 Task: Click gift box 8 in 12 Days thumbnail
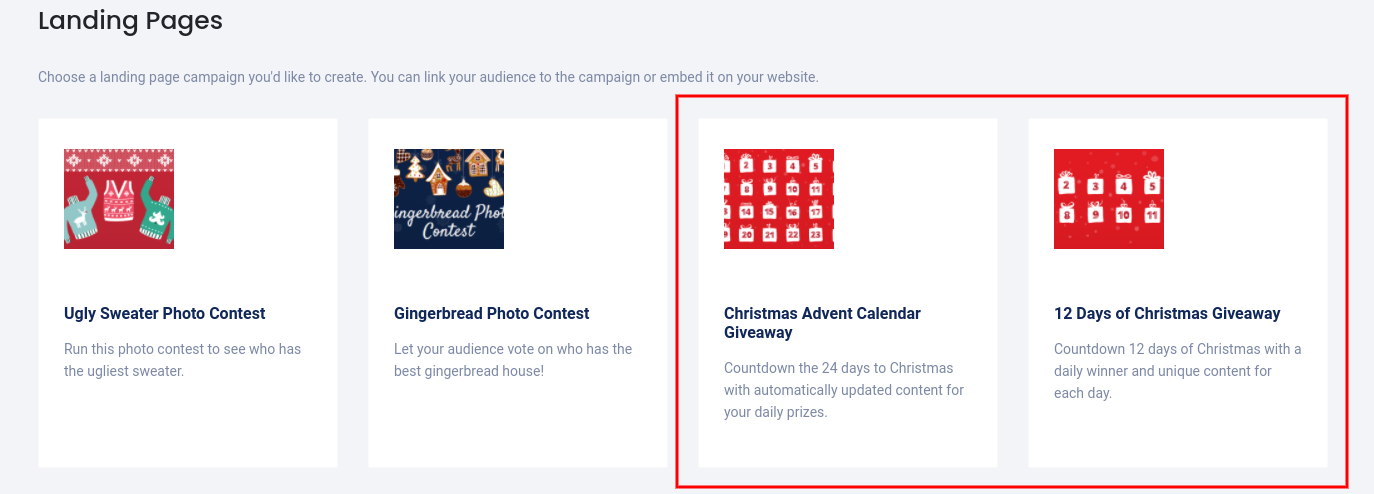[x=1067, y=213]
